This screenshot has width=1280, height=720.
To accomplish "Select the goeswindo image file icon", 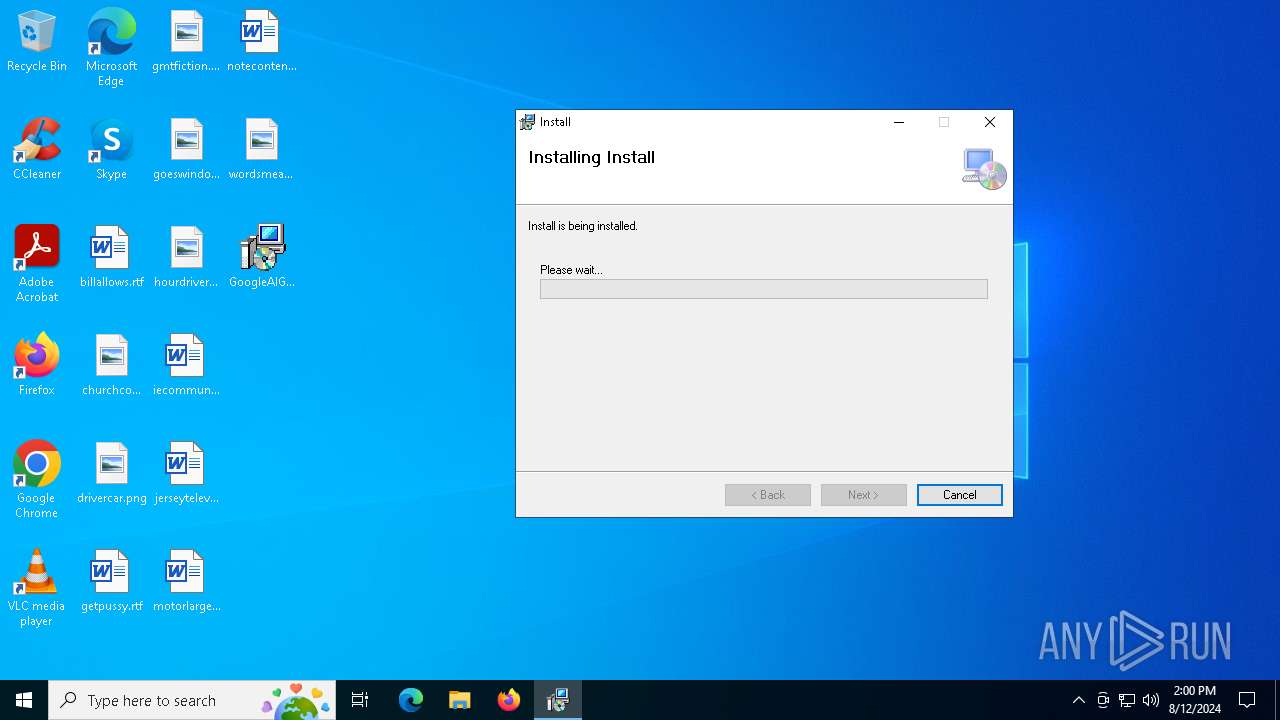I will [186, 150].
